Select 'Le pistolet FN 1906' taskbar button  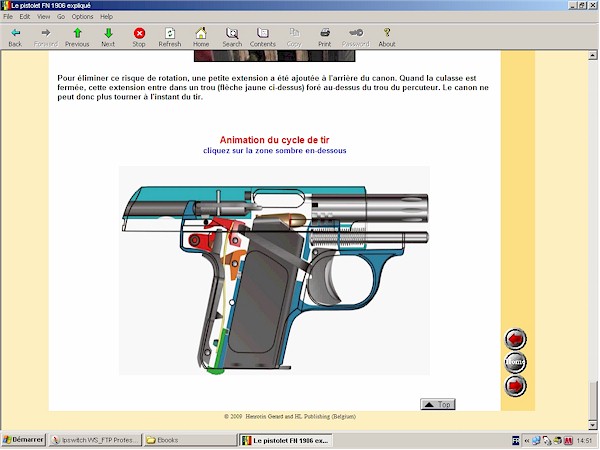click(x=286, y=440)
